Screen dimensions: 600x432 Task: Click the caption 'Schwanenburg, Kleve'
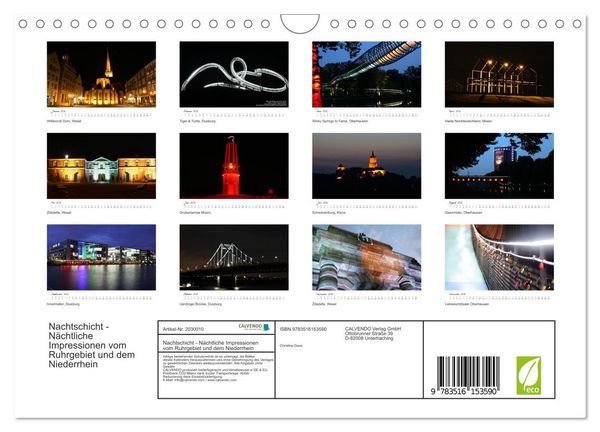click(x=329, y=212)
